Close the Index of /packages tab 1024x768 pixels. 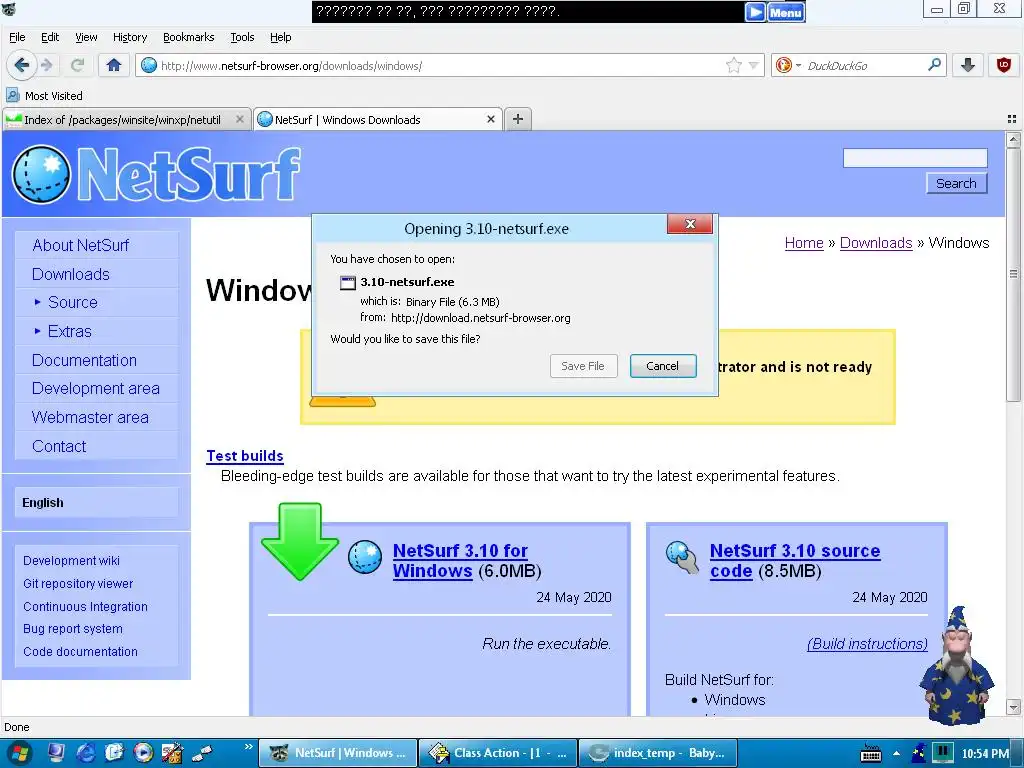click(240, 120)
